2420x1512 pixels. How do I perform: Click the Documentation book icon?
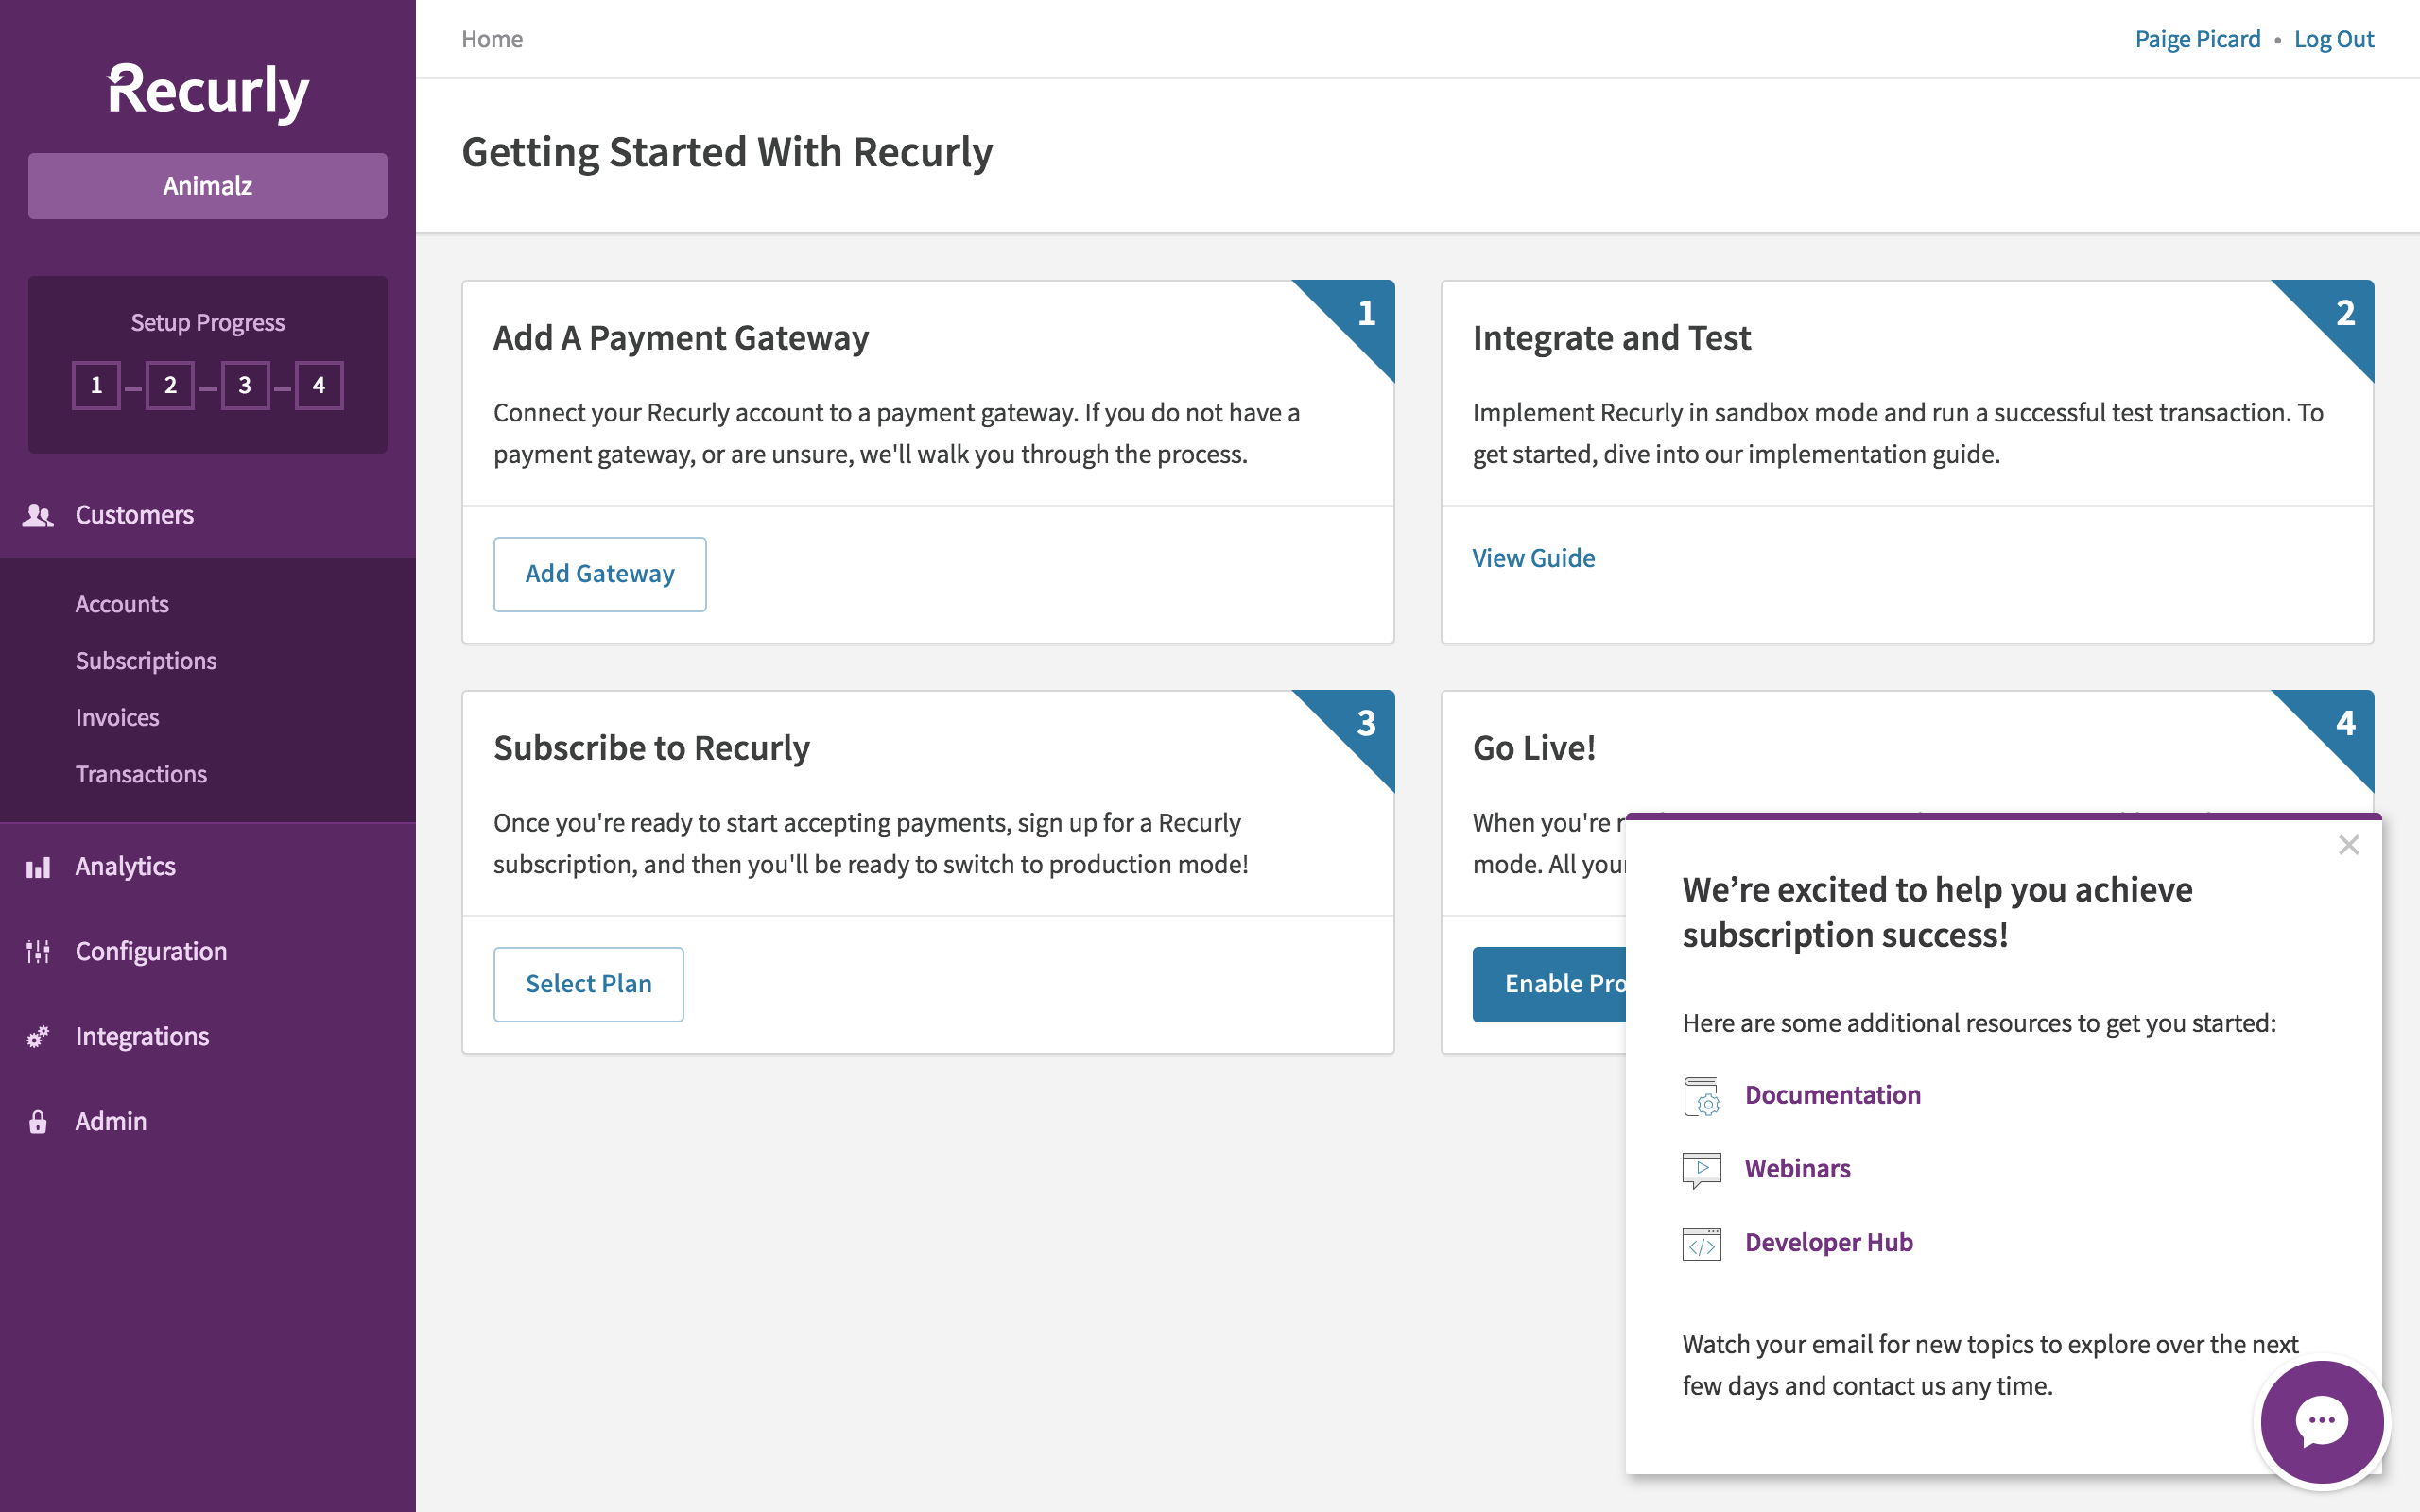coord(1701,1096)
